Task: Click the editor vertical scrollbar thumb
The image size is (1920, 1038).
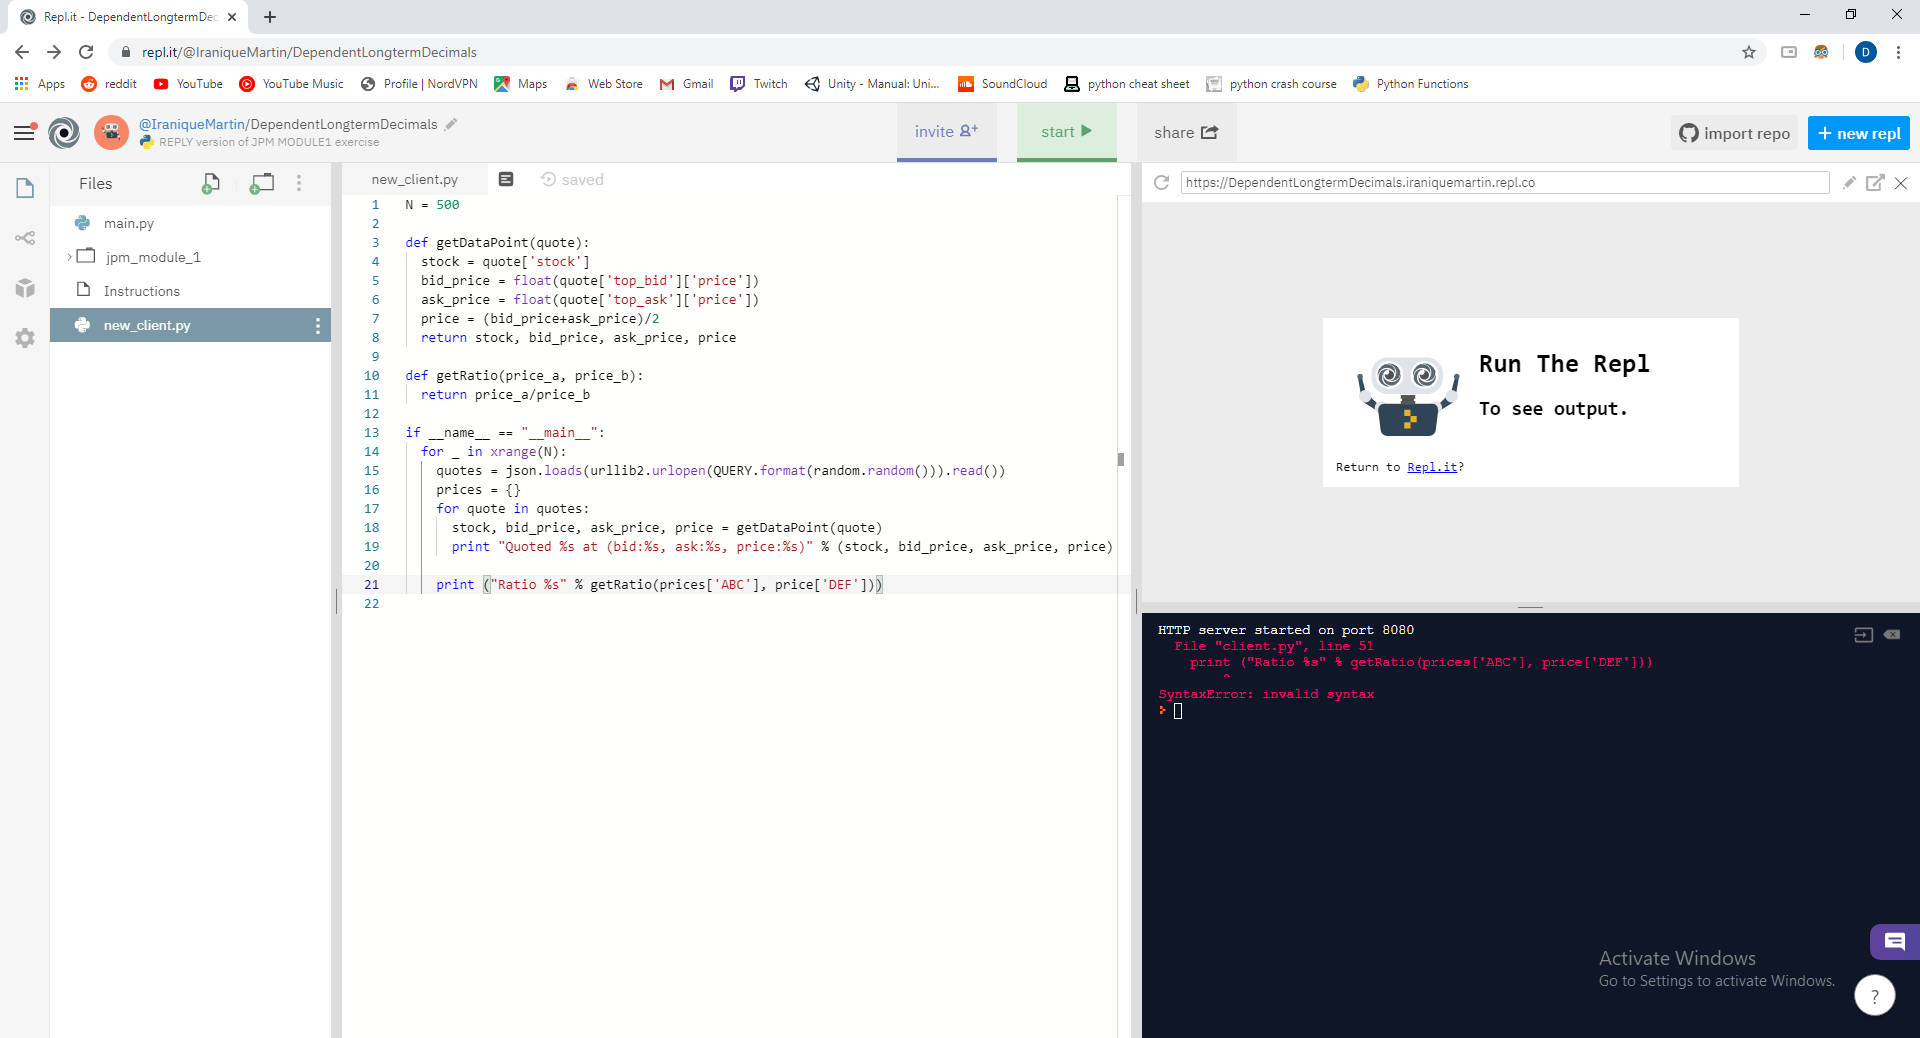Action: tap(1121, 460)
